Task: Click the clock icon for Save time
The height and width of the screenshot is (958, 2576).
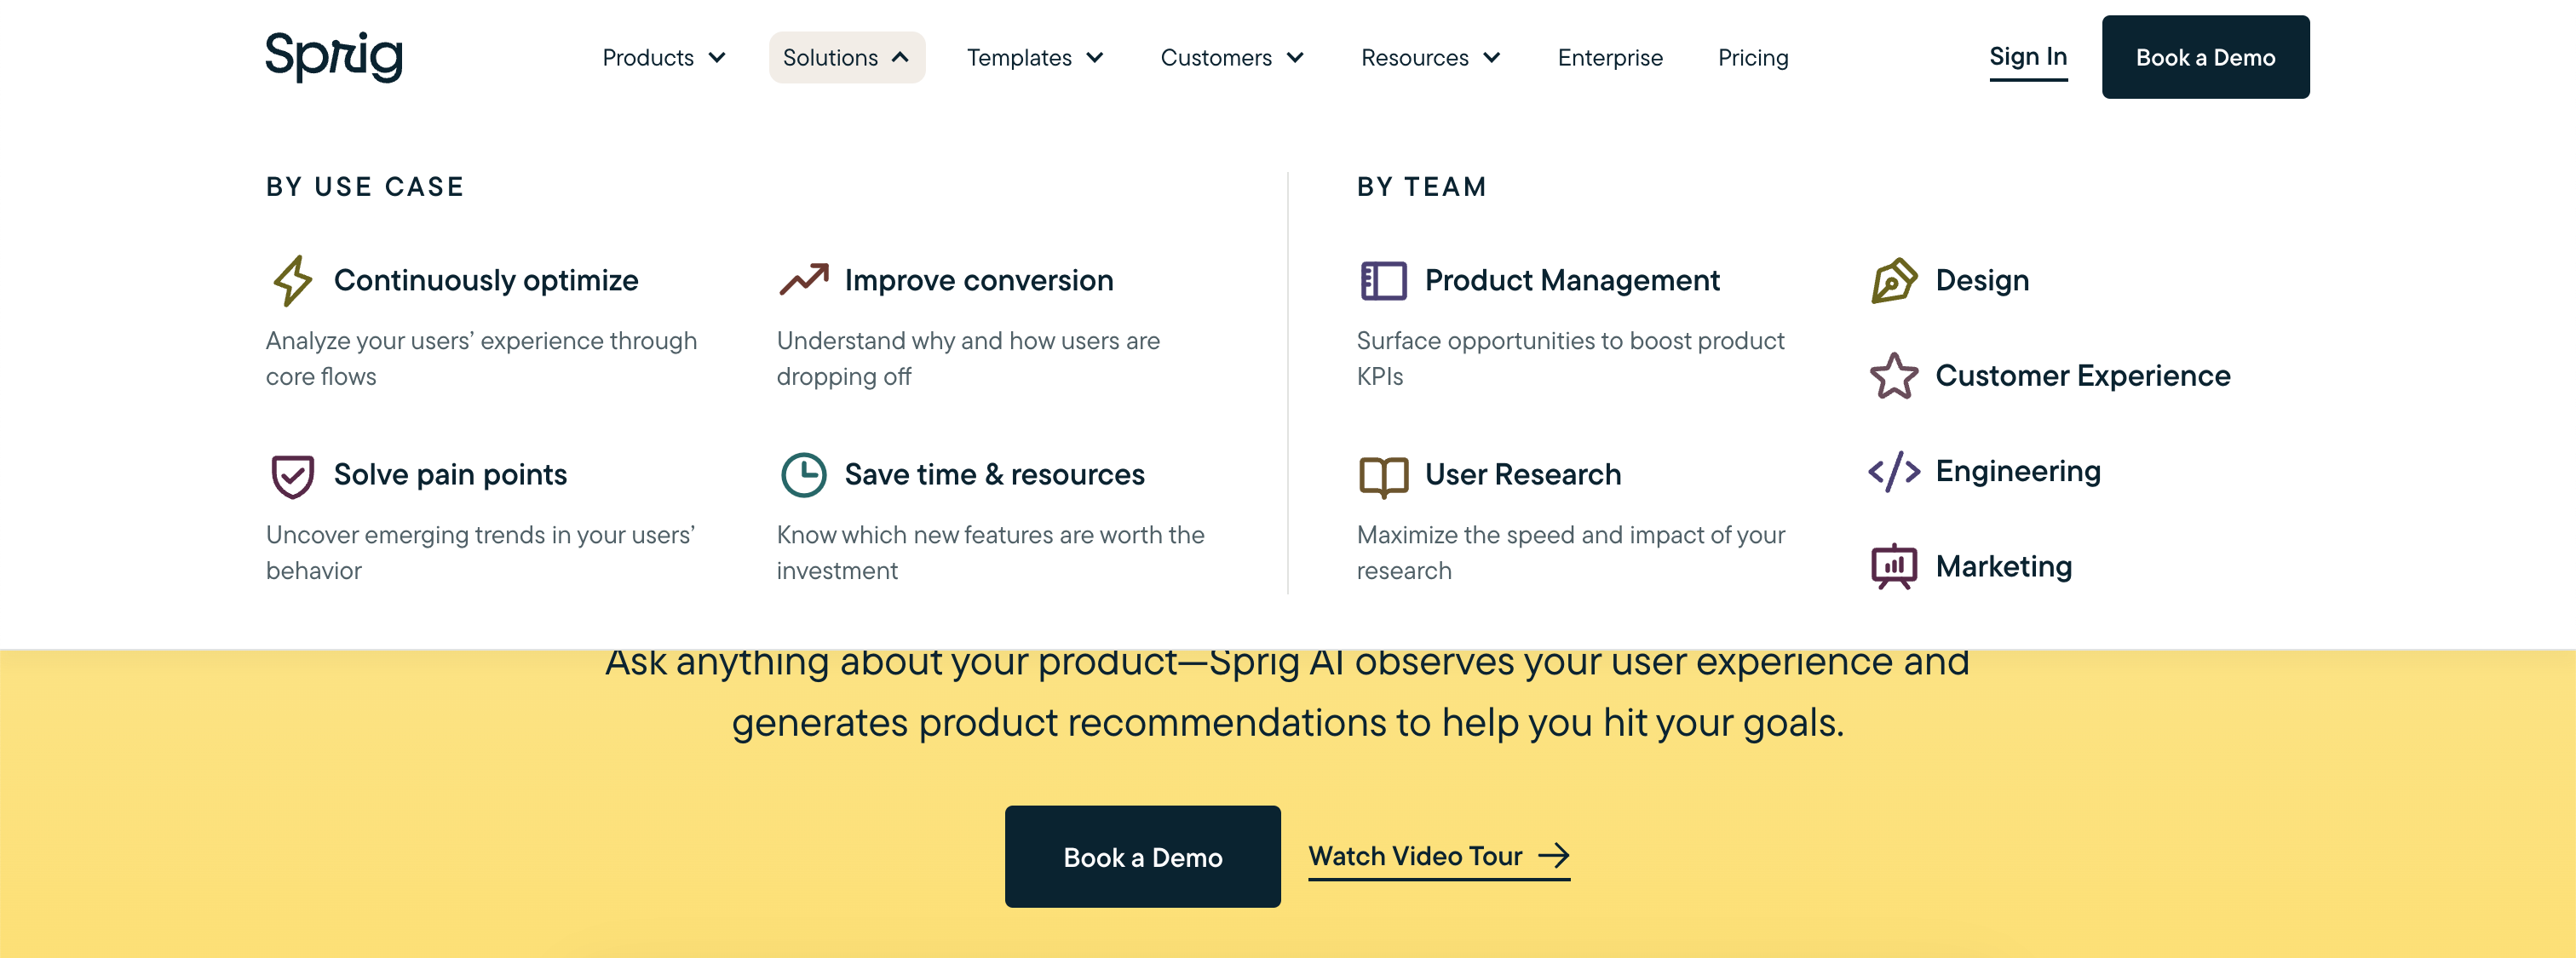Action: (x=803, y=475)
